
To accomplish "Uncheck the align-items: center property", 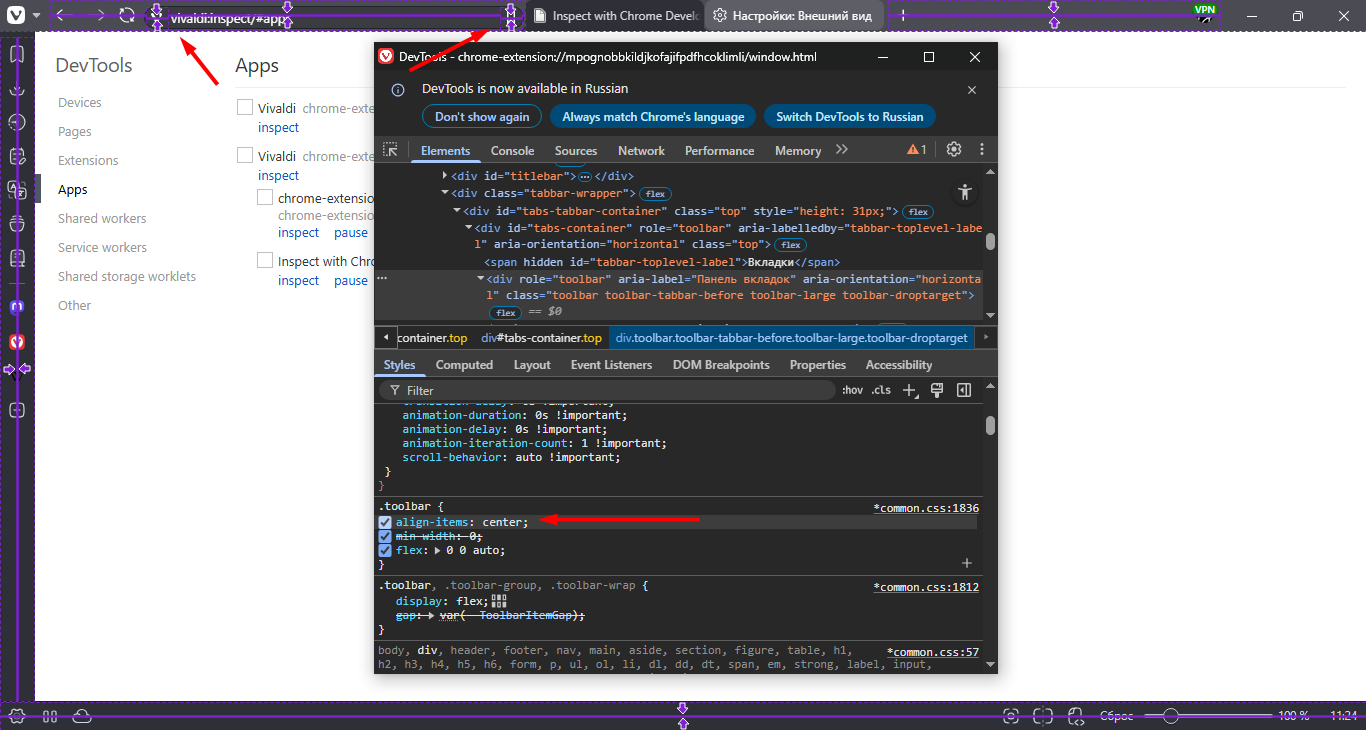I will coord(385,522).
